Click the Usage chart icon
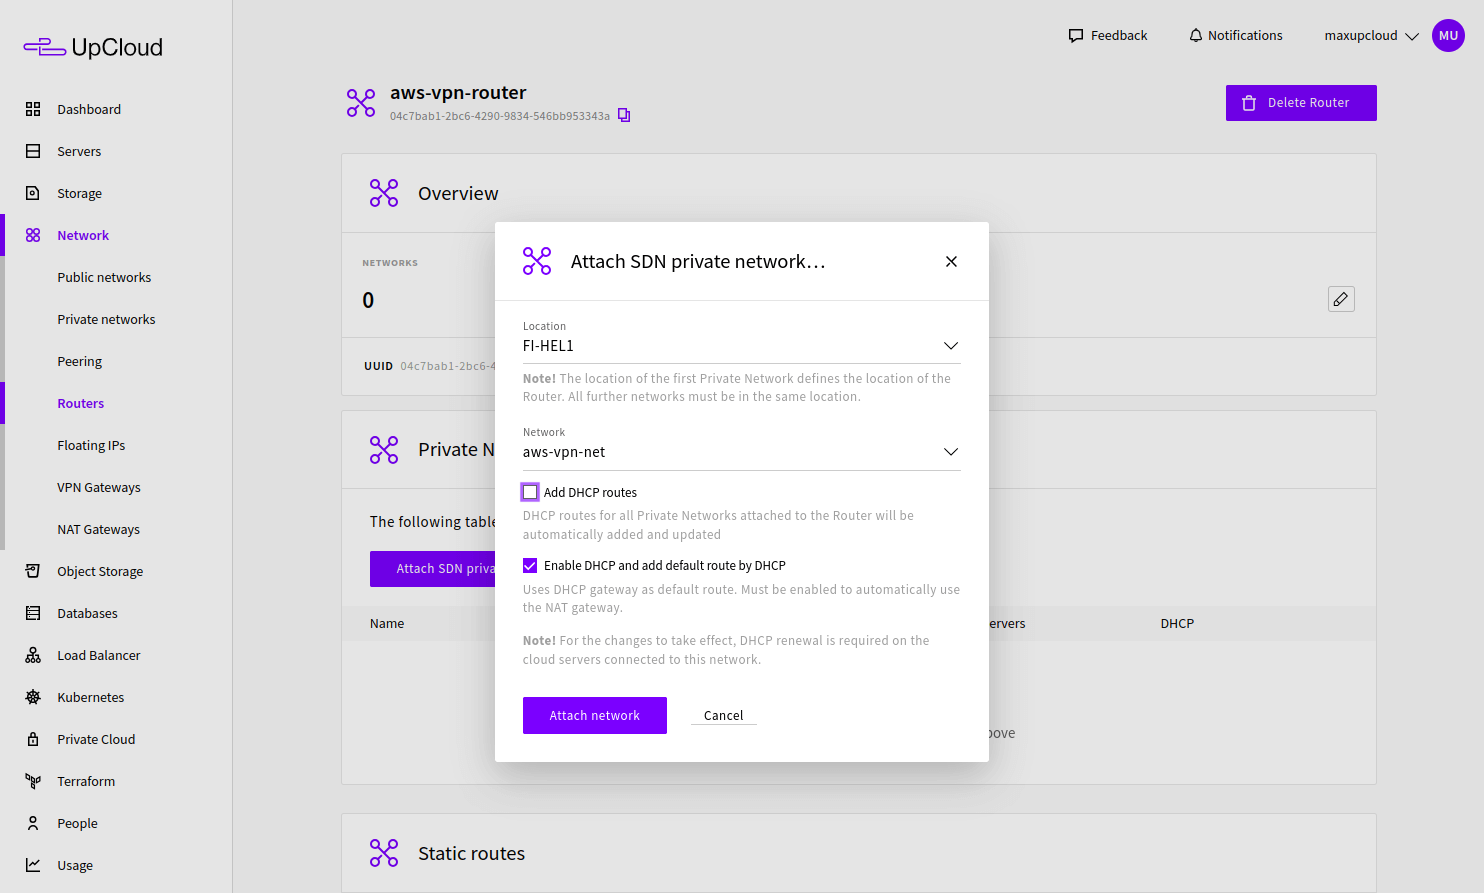Image resolution: width=1484 pixels, height=893 pixels. pyautogui.click(x=33, y=865)
